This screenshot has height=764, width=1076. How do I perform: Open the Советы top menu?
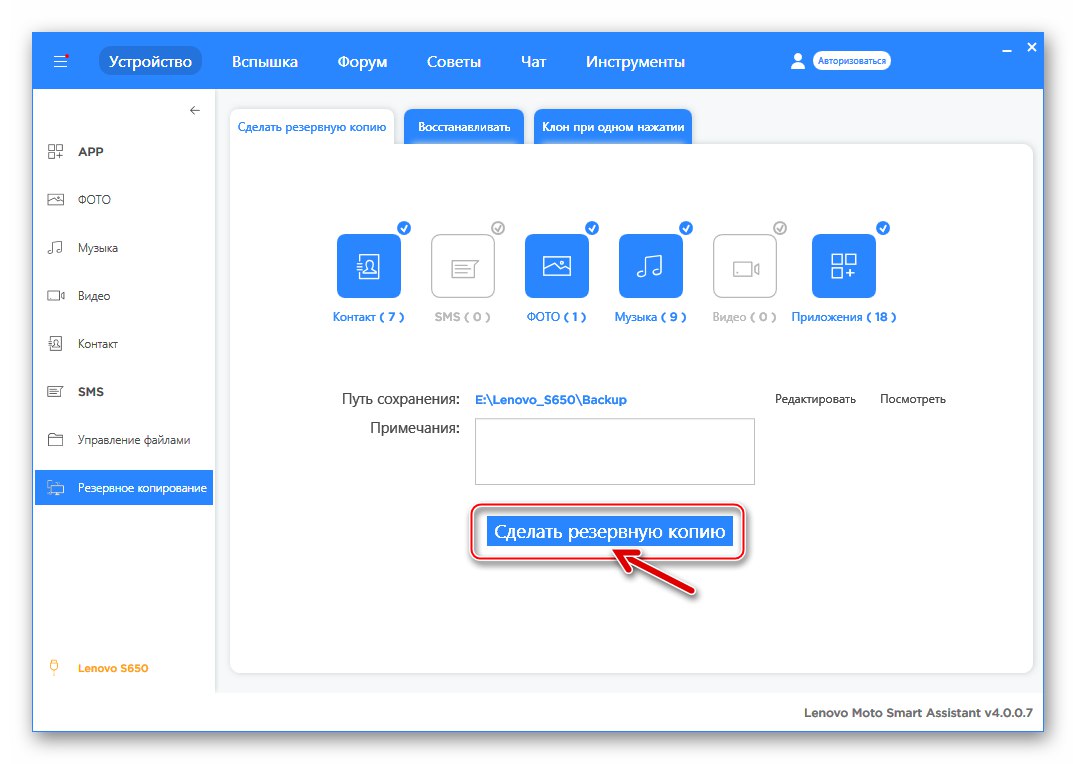pos(454,62)
